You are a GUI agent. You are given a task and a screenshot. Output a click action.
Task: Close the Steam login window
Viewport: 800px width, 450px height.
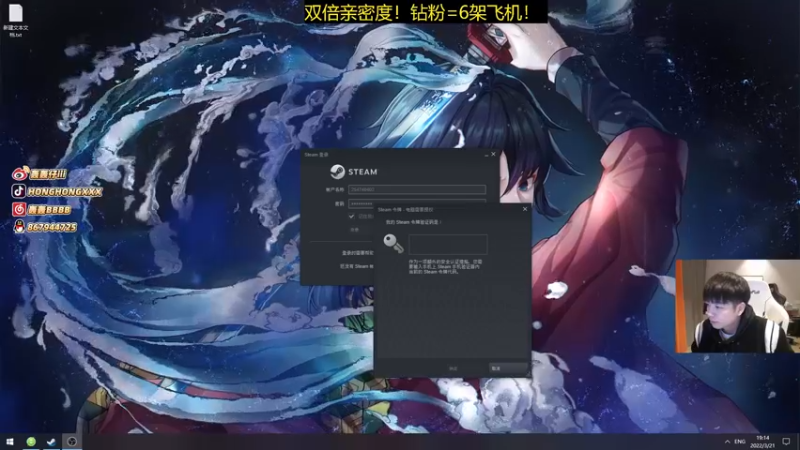(x=493, y=154)
